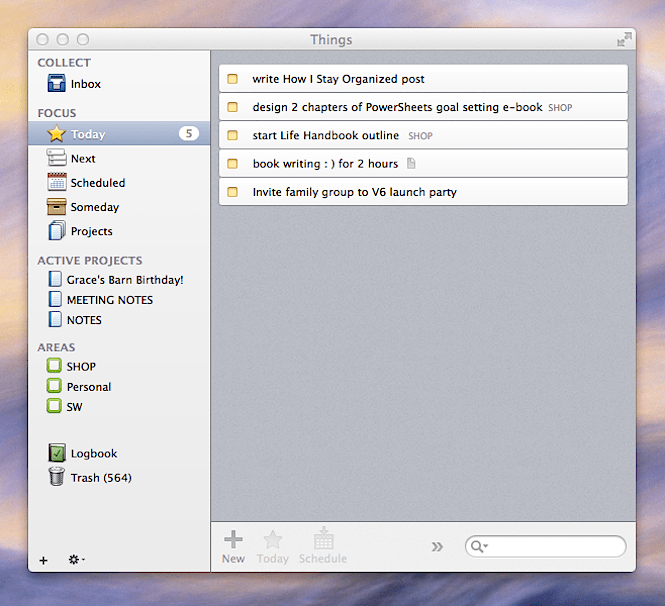Click the Trash can icon

[x=56, y=477]
